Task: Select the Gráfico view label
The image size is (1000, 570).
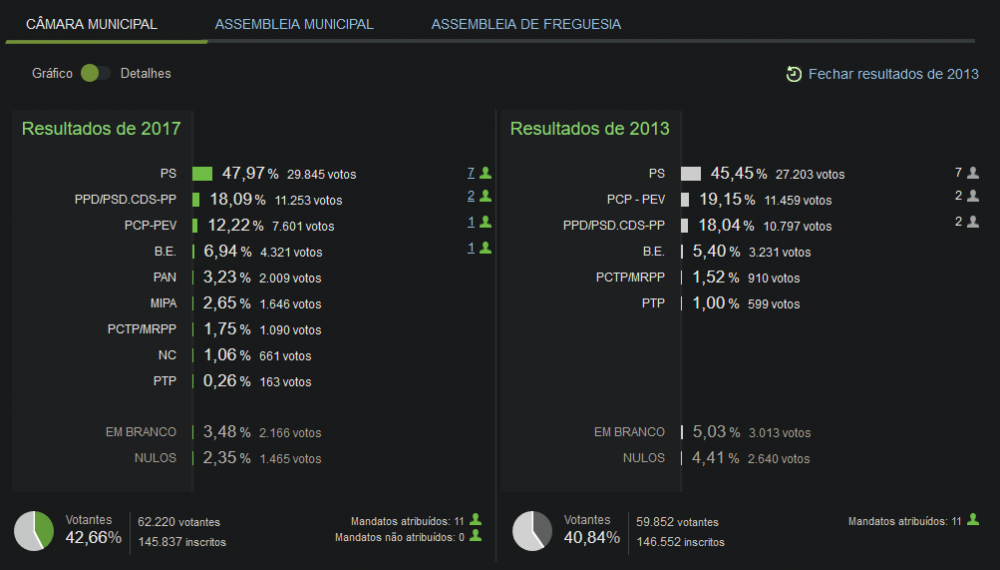Action: click(52, 73)
